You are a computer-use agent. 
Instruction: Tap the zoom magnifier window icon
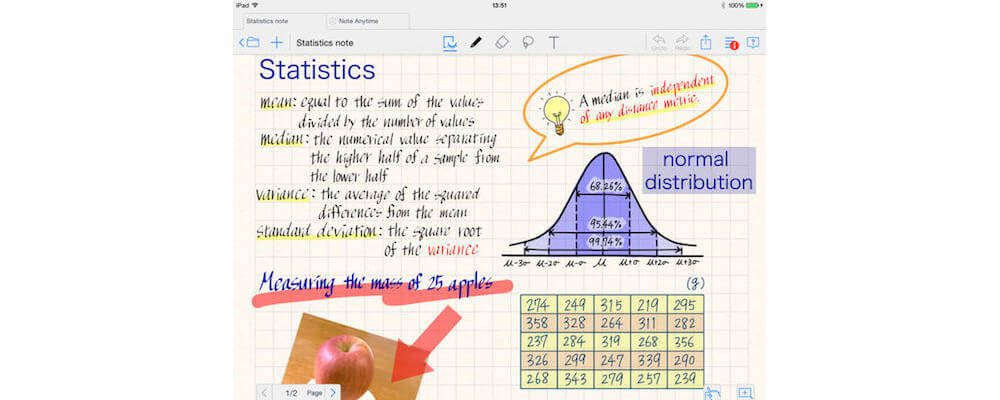745,392
